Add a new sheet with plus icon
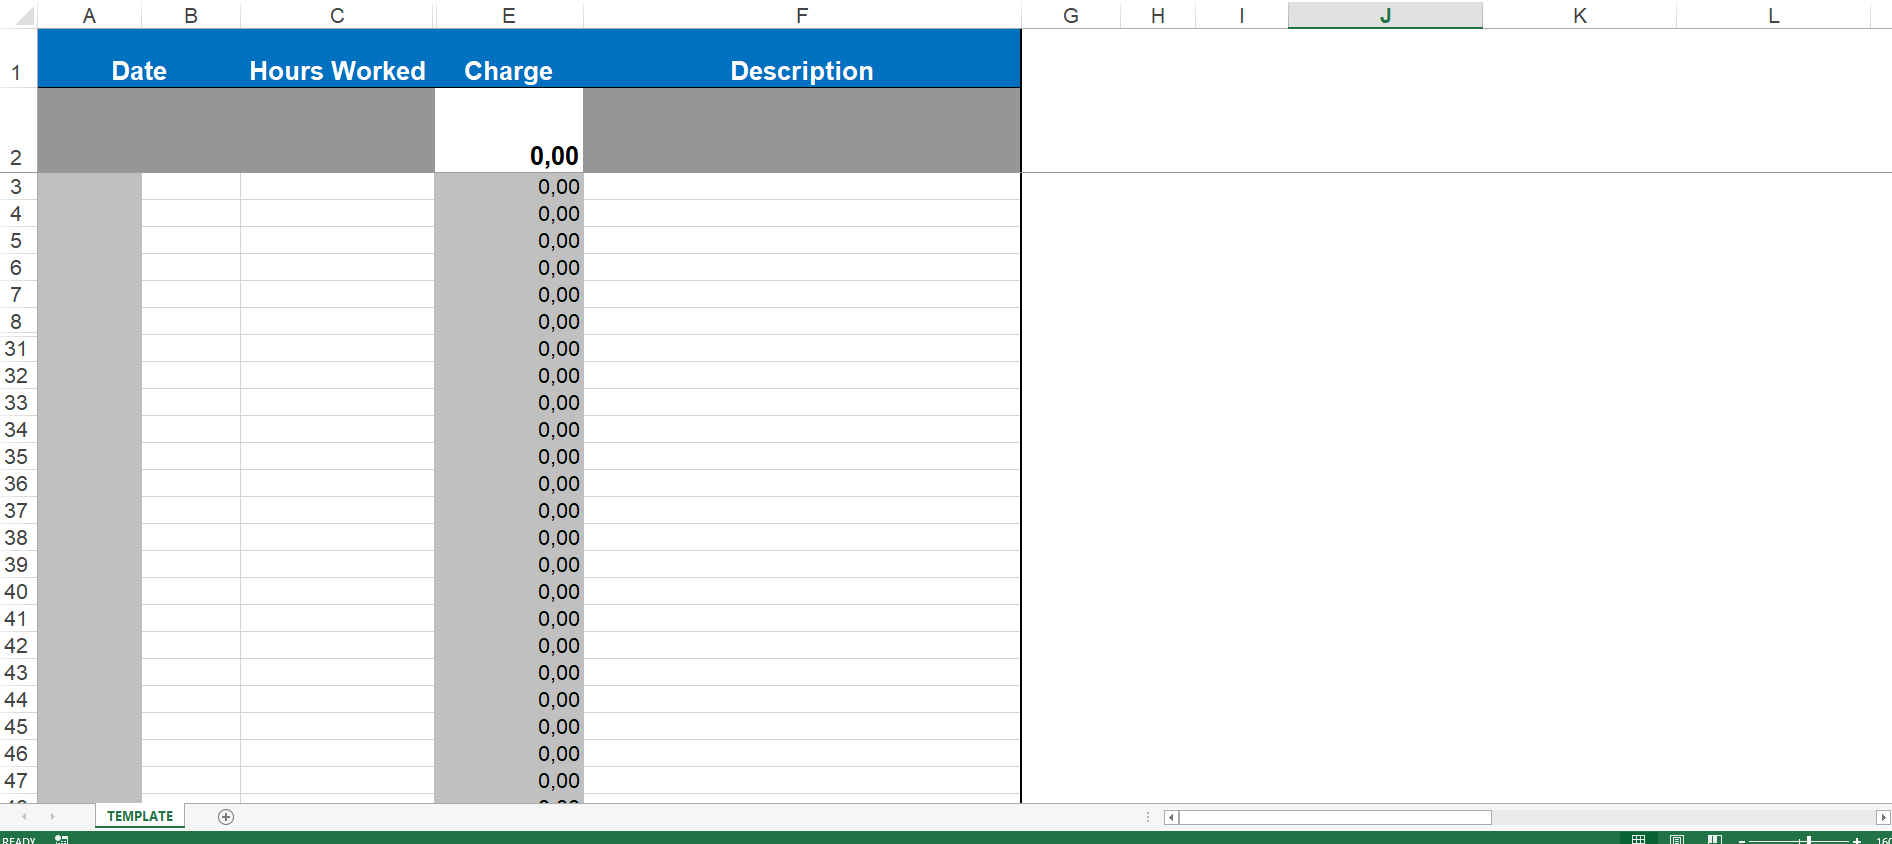1892x844 pixels. [x=226, y=817]
